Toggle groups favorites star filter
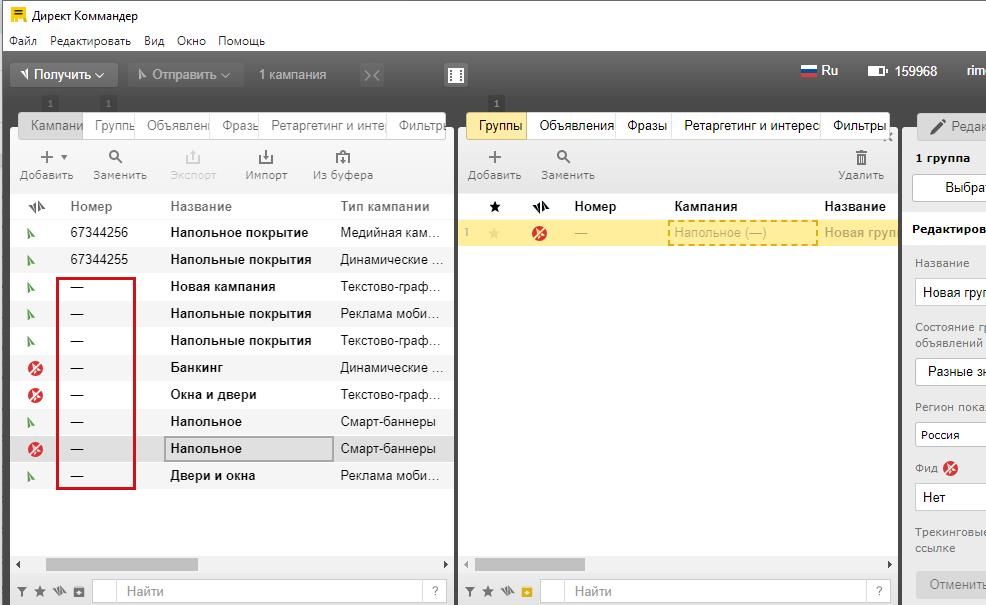 coord(488,591)
